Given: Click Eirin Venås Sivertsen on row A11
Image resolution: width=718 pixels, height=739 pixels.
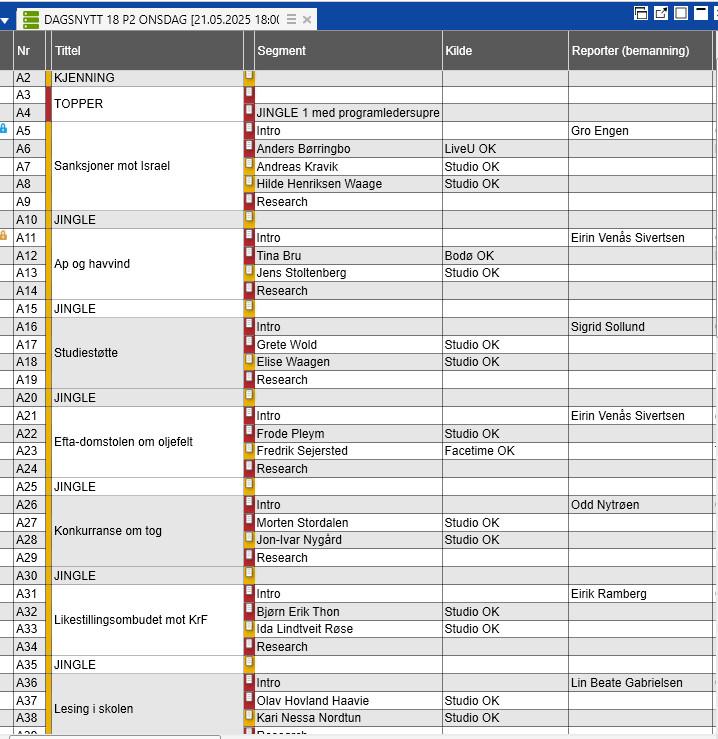Looking at the screenshot, I should (x=641, y=238).
